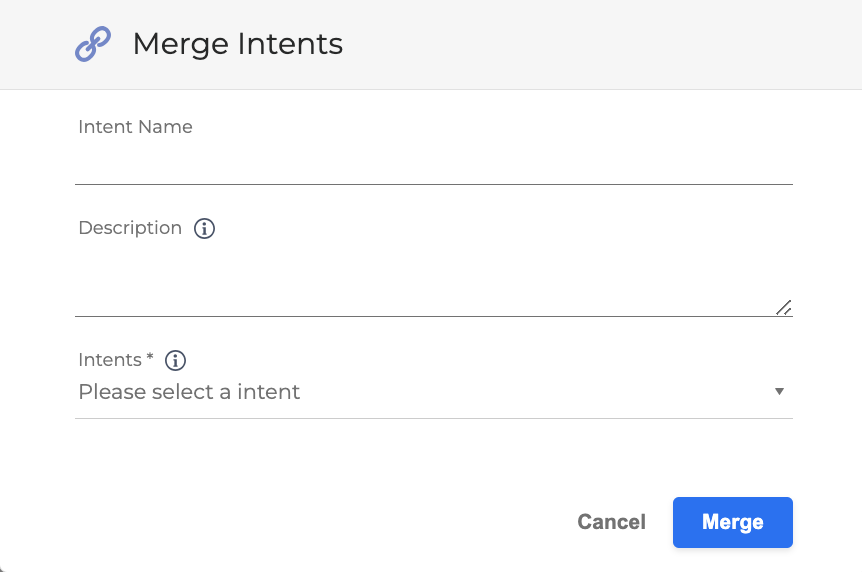
Task: Click the empty footer area left of Cancel
Action: coord(300,522)
